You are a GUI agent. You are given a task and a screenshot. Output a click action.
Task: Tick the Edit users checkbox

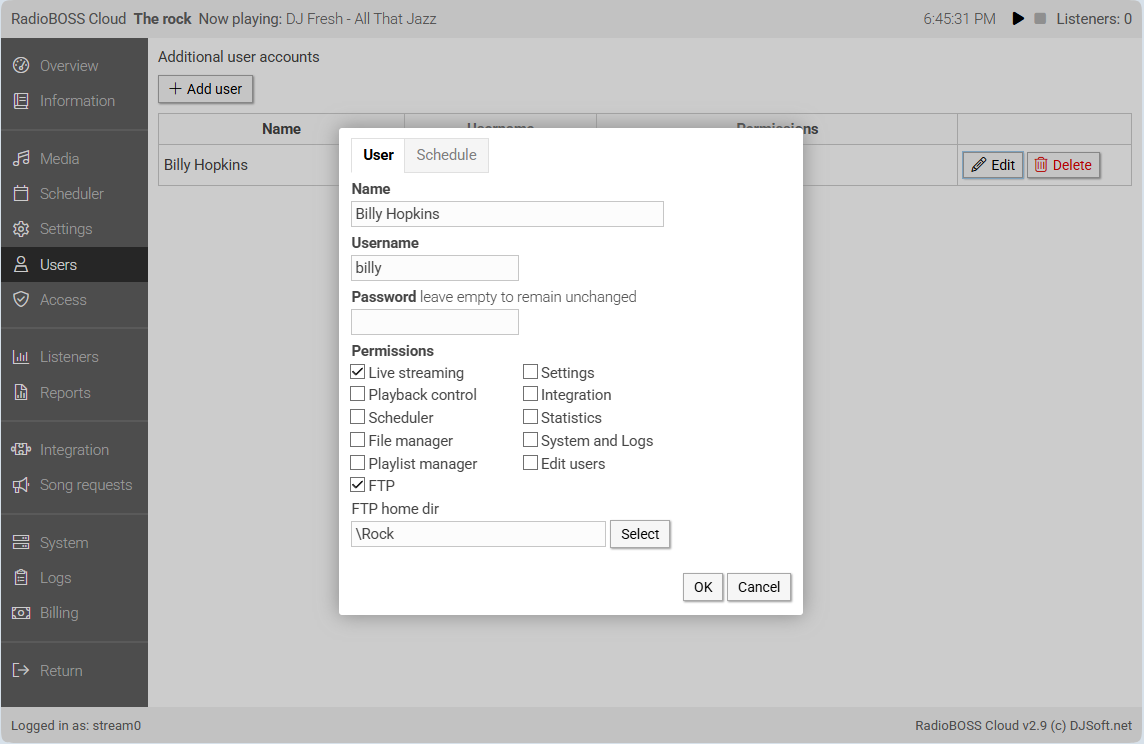(x=531, y=463)
